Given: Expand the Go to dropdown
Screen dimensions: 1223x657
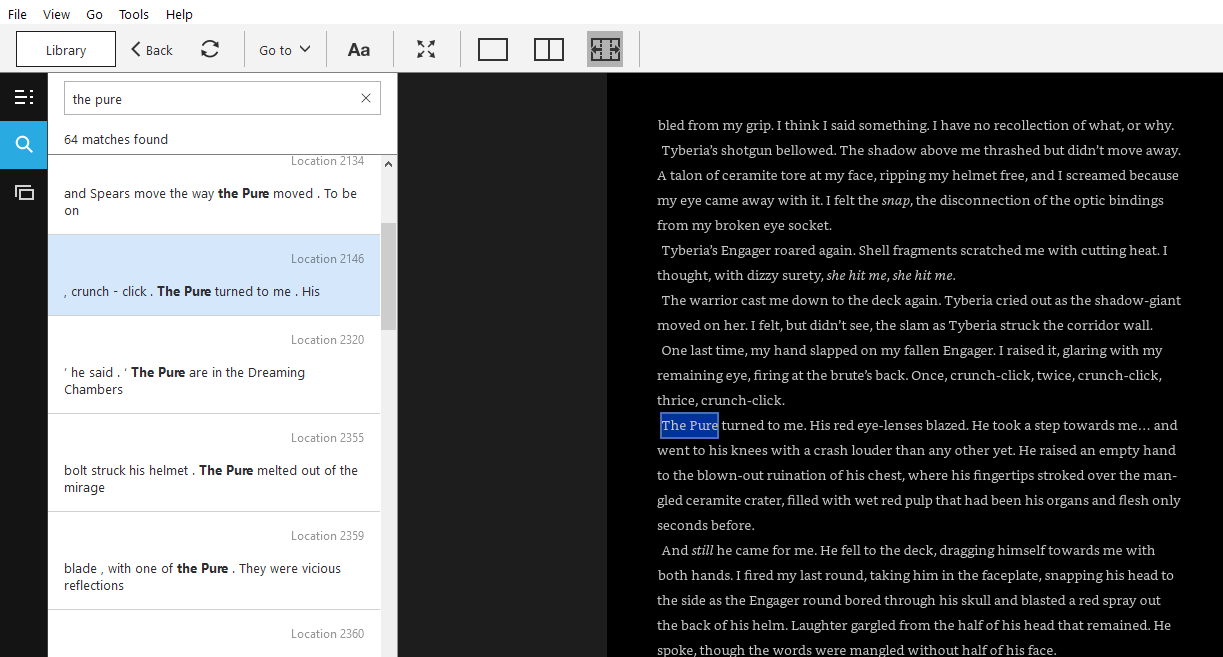Looking at the screenshot, I should pyautogui.click(x=285, y=49).
